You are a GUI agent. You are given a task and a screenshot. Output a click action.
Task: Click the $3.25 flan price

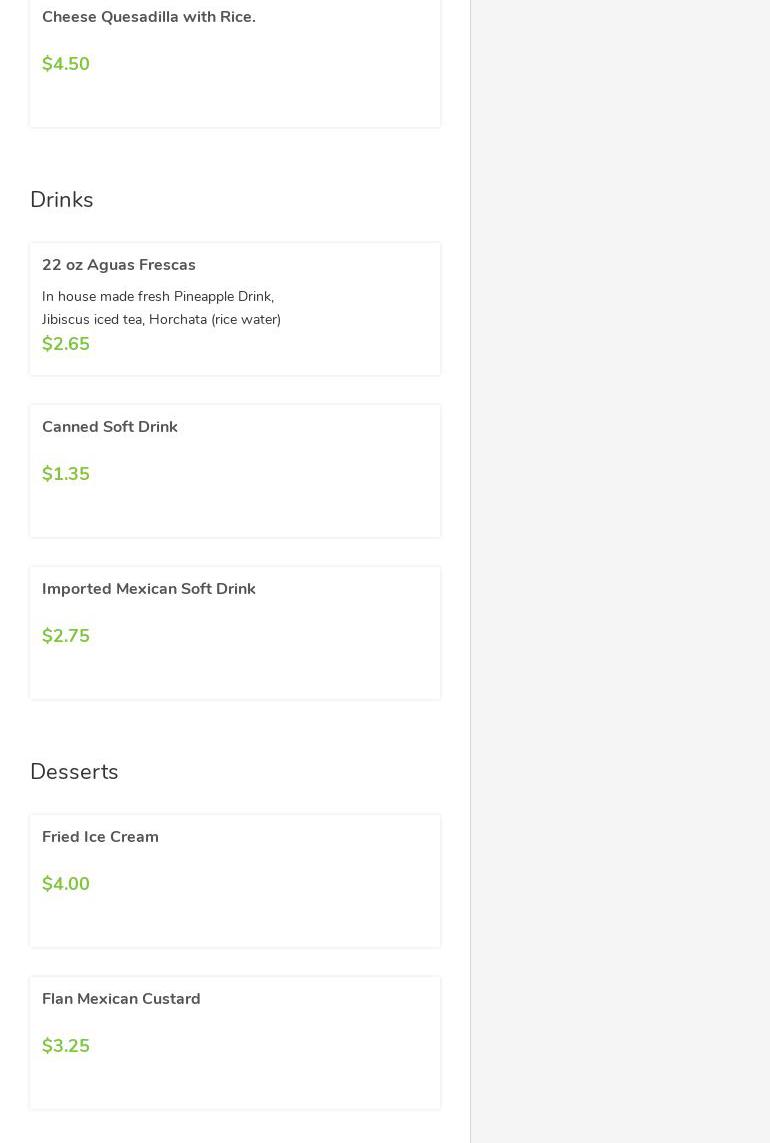pos(66,1046)
